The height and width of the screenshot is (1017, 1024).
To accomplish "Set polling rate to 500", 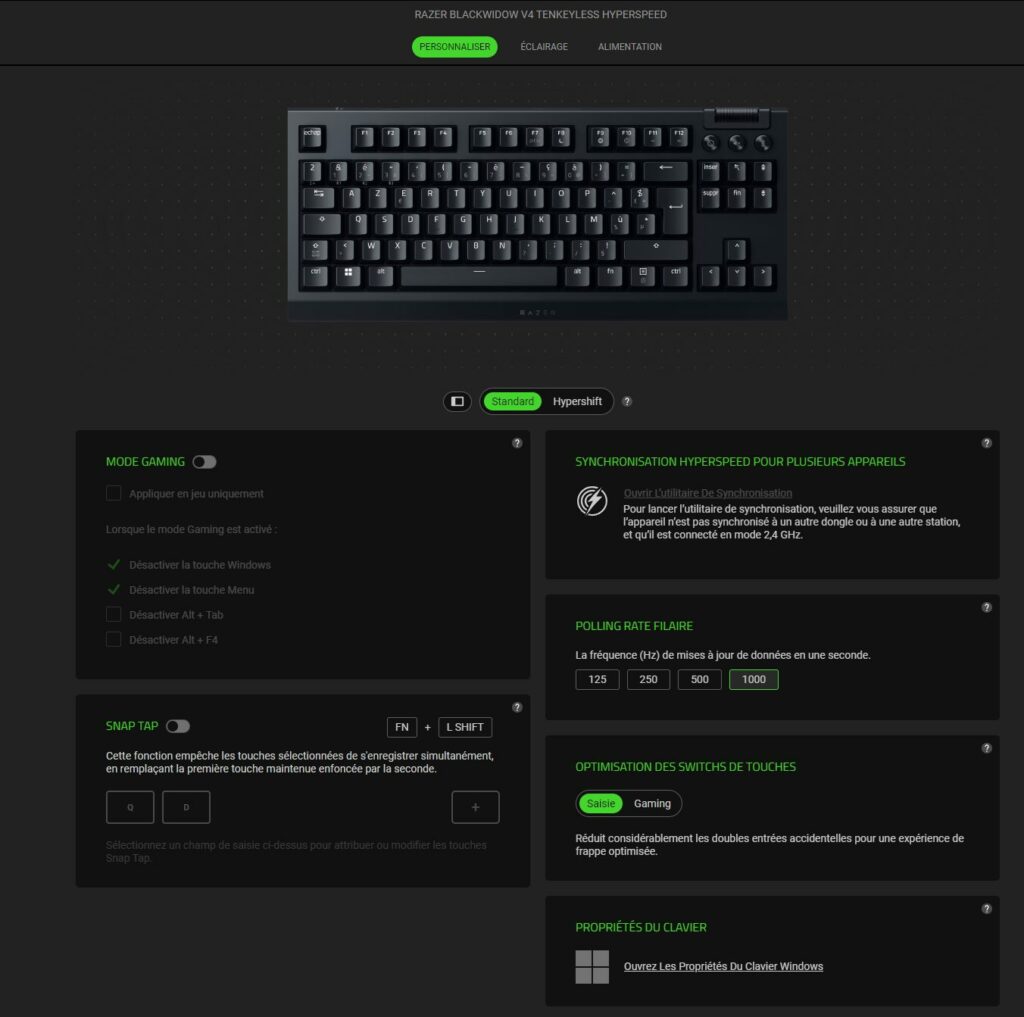I will (699, 679).
